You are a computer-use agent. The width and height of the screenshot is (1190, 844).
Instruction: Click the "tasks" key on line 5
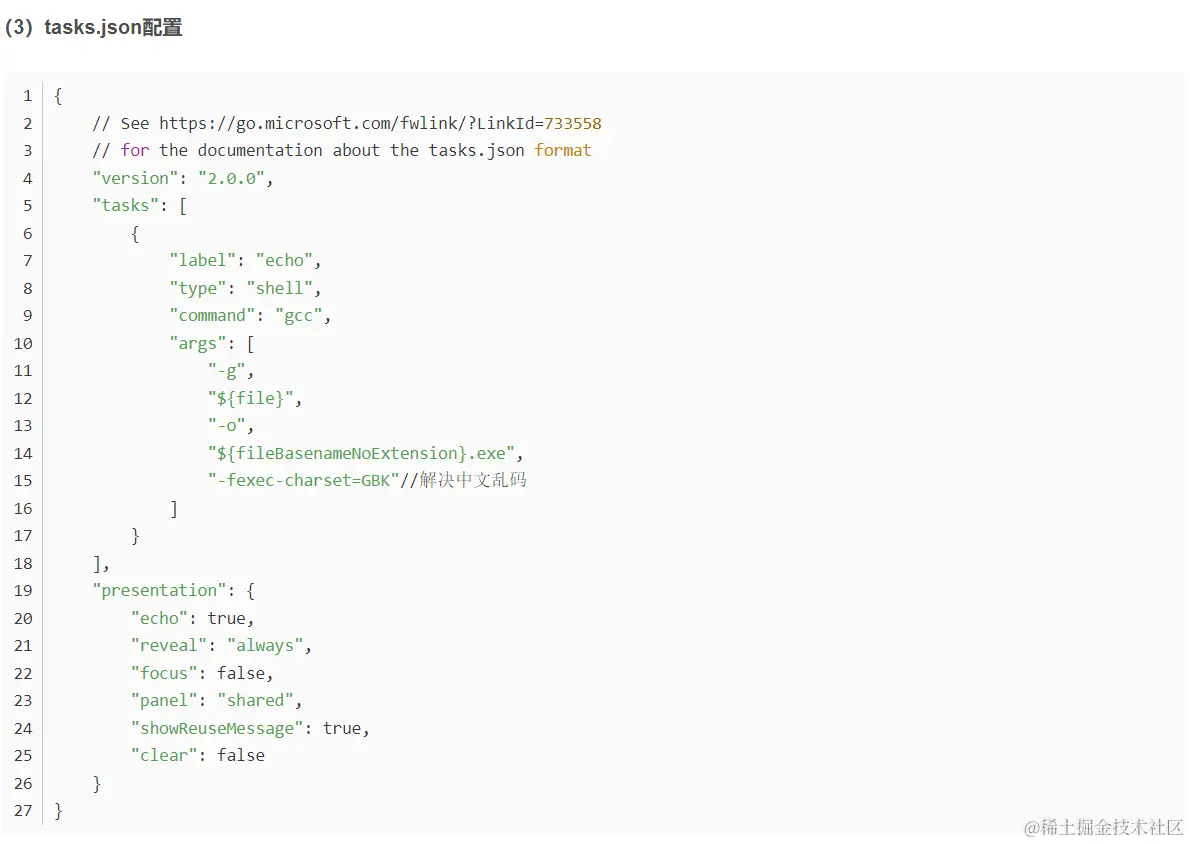[126, 205]
